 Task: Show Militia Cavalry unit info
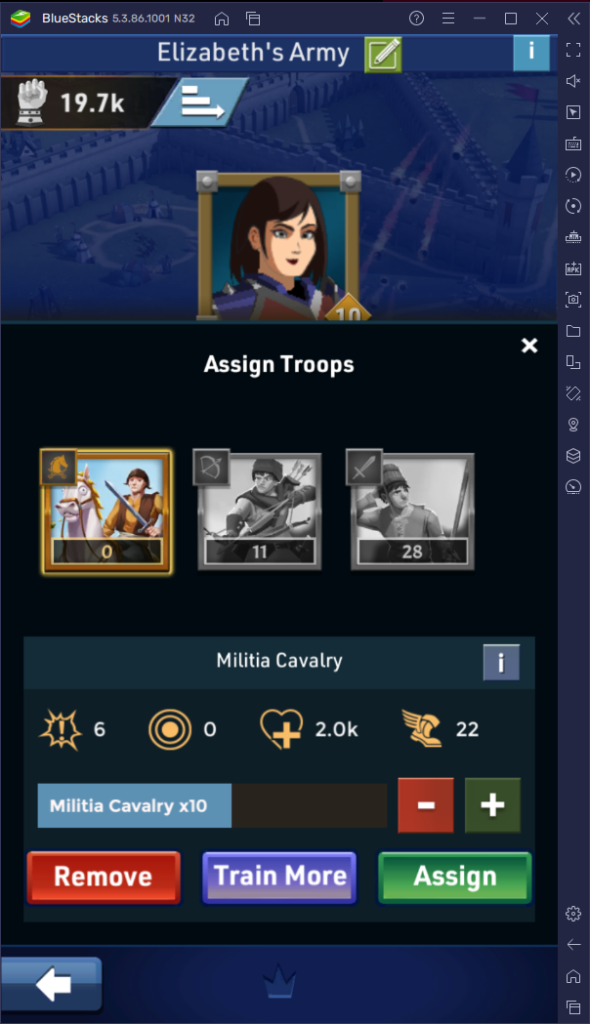click(501, 662)
